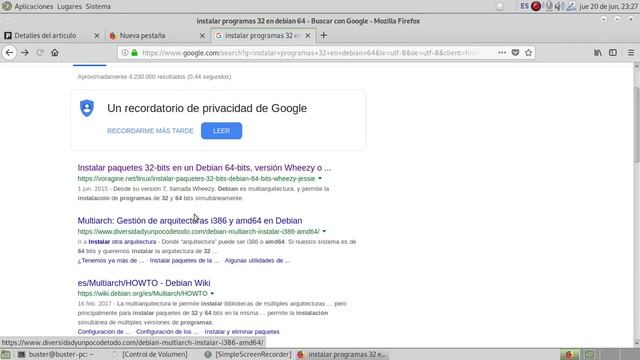The image size is (640, 360).
Task: Show desktop icon in bottom panel
Action: (6, 354)
